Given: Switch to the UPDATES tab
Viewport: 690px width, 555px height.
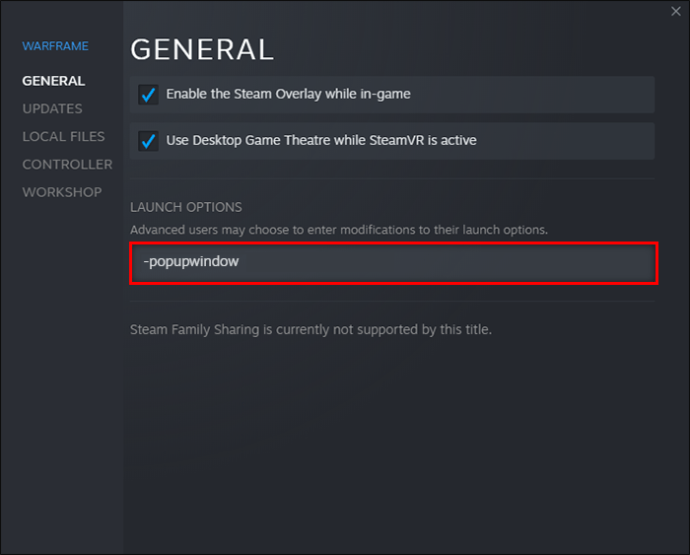Looking at the screenshot, I should click(x=52, y=108).
